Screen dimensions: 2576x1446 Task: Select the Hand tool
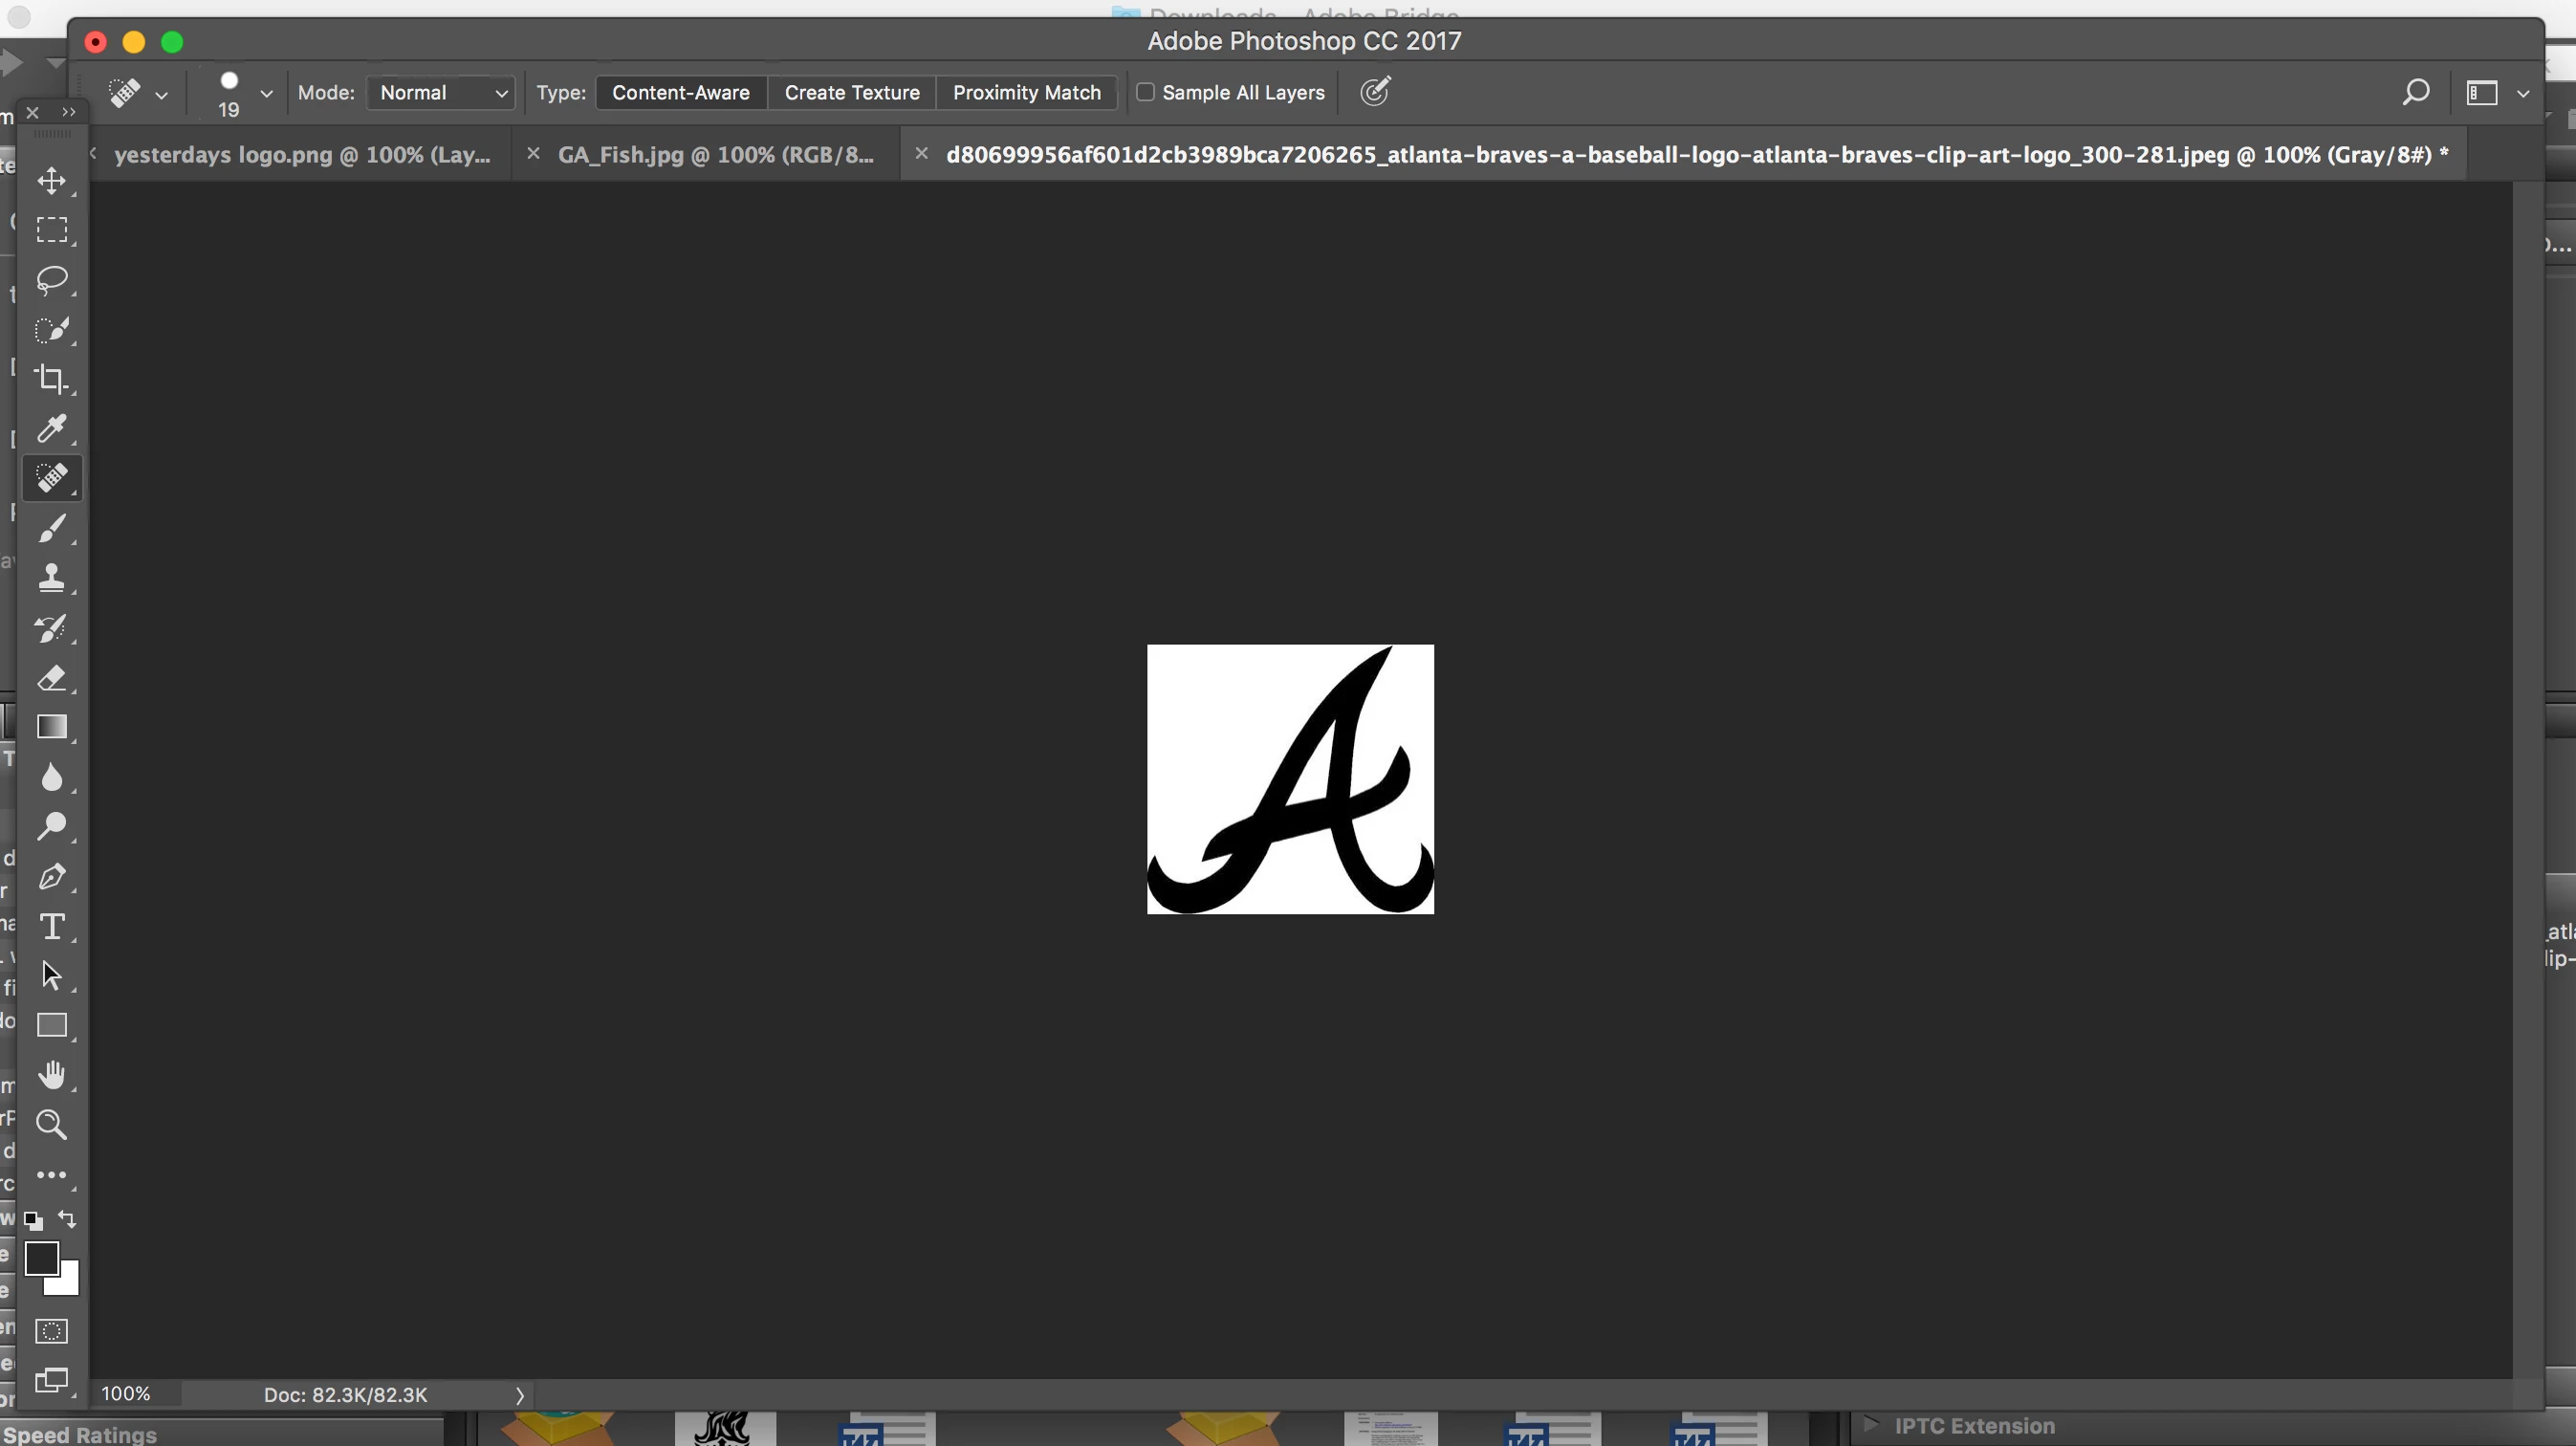pyautogui.click(x=51, y=1075)
